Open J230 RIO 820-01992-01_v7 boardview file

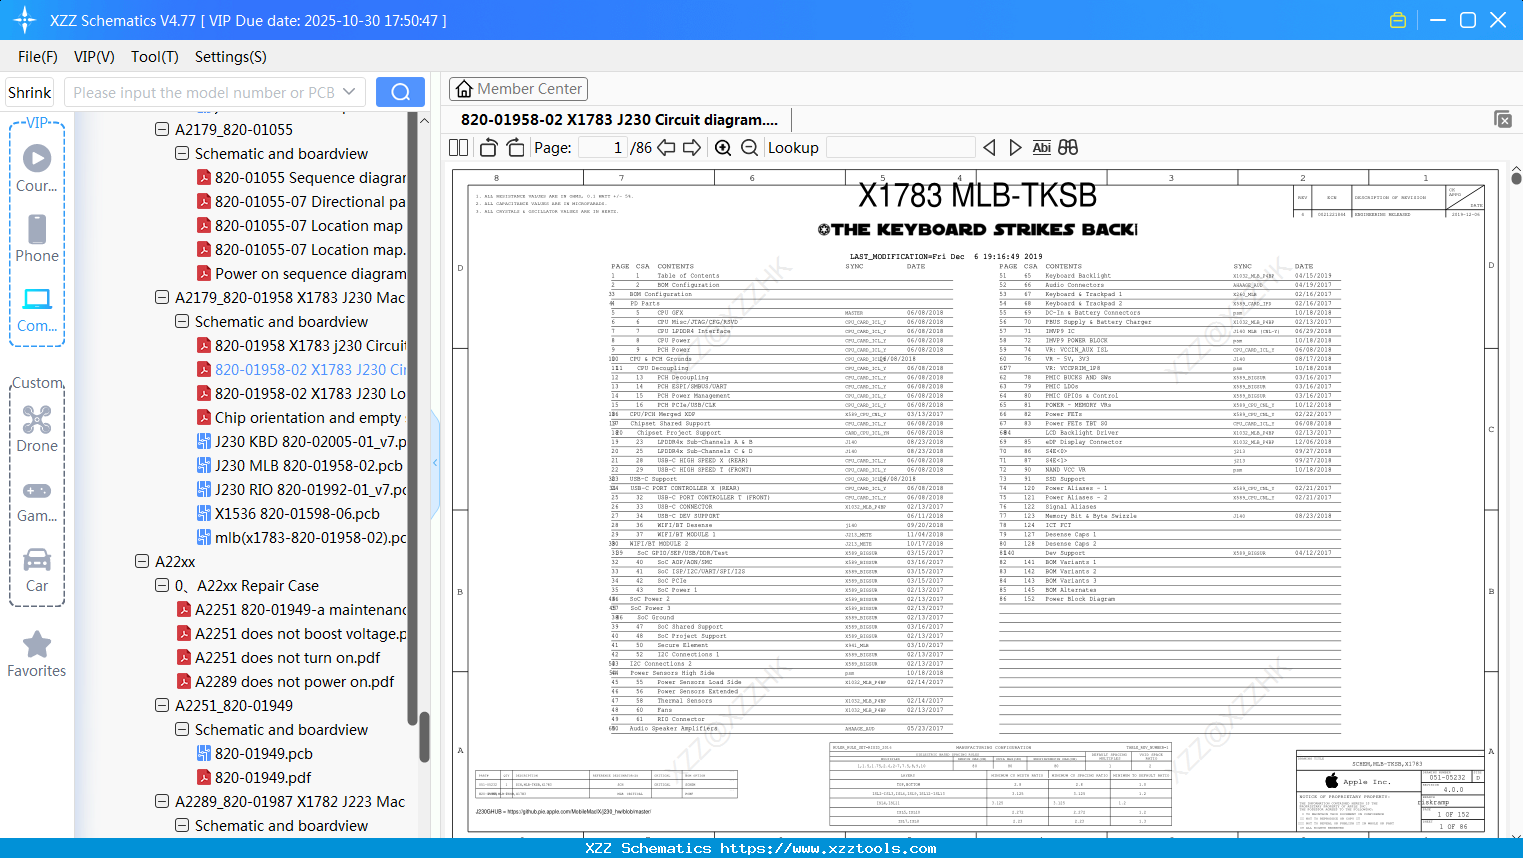point(301,489)
